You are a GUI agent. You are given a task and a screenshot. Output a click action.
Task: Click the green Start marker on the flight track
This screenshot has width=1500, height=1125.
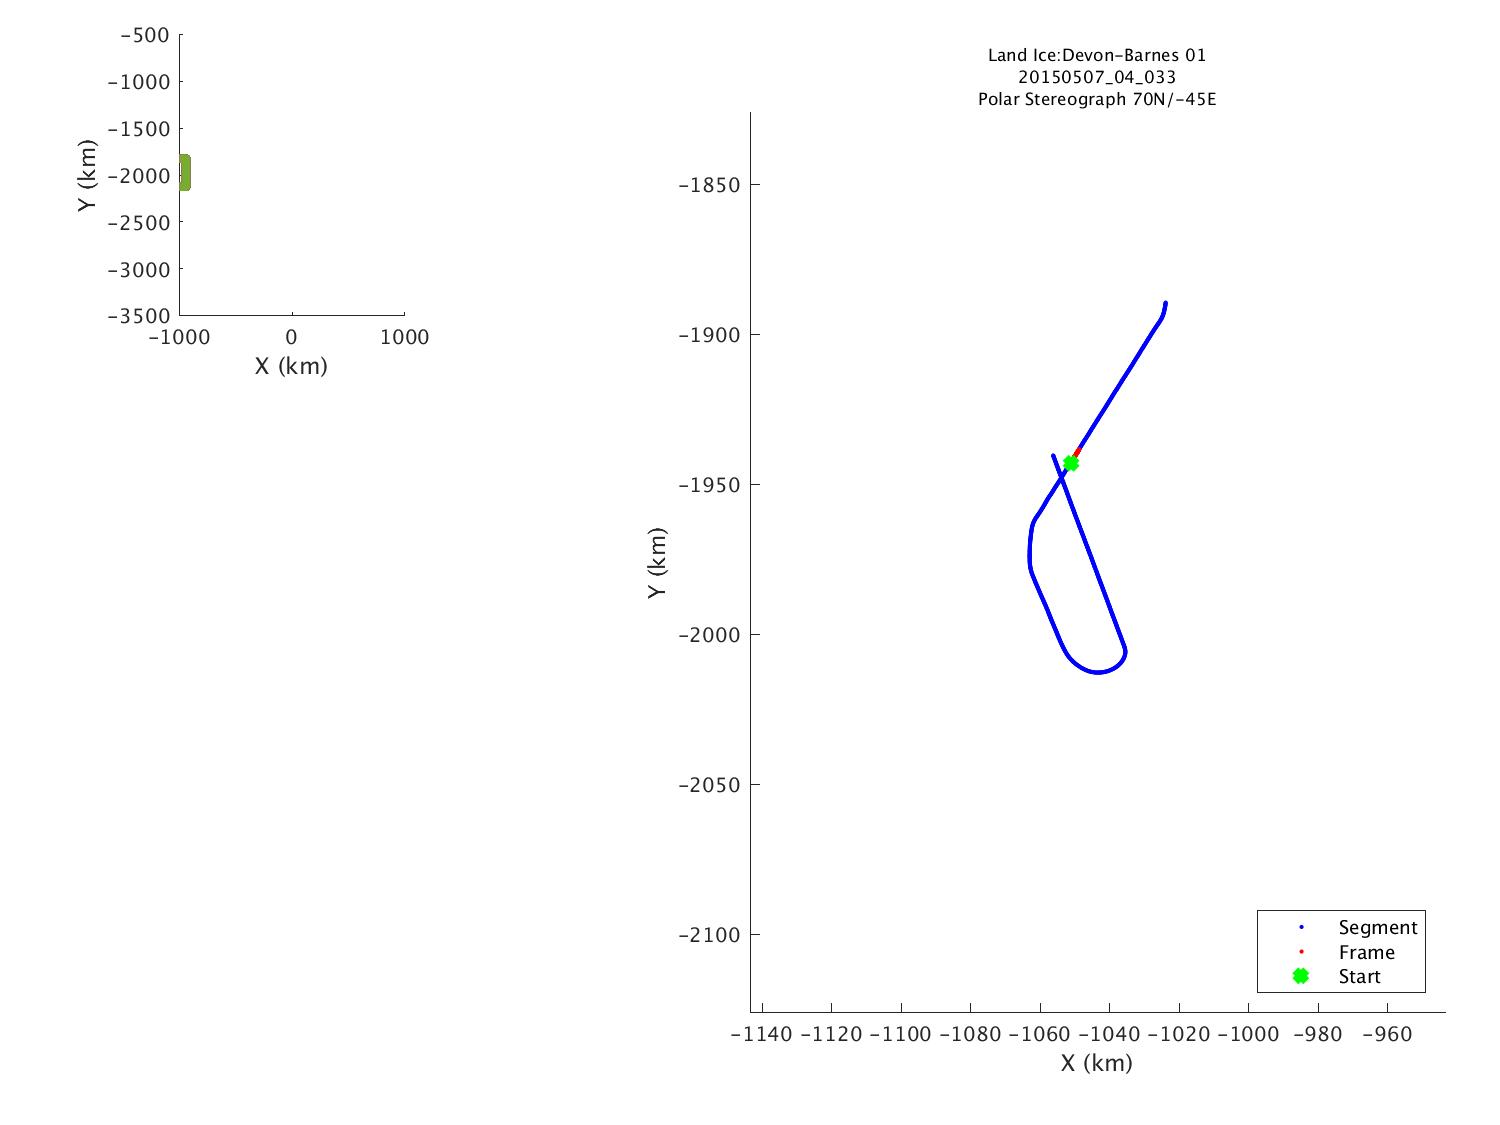coord(1071,463)
